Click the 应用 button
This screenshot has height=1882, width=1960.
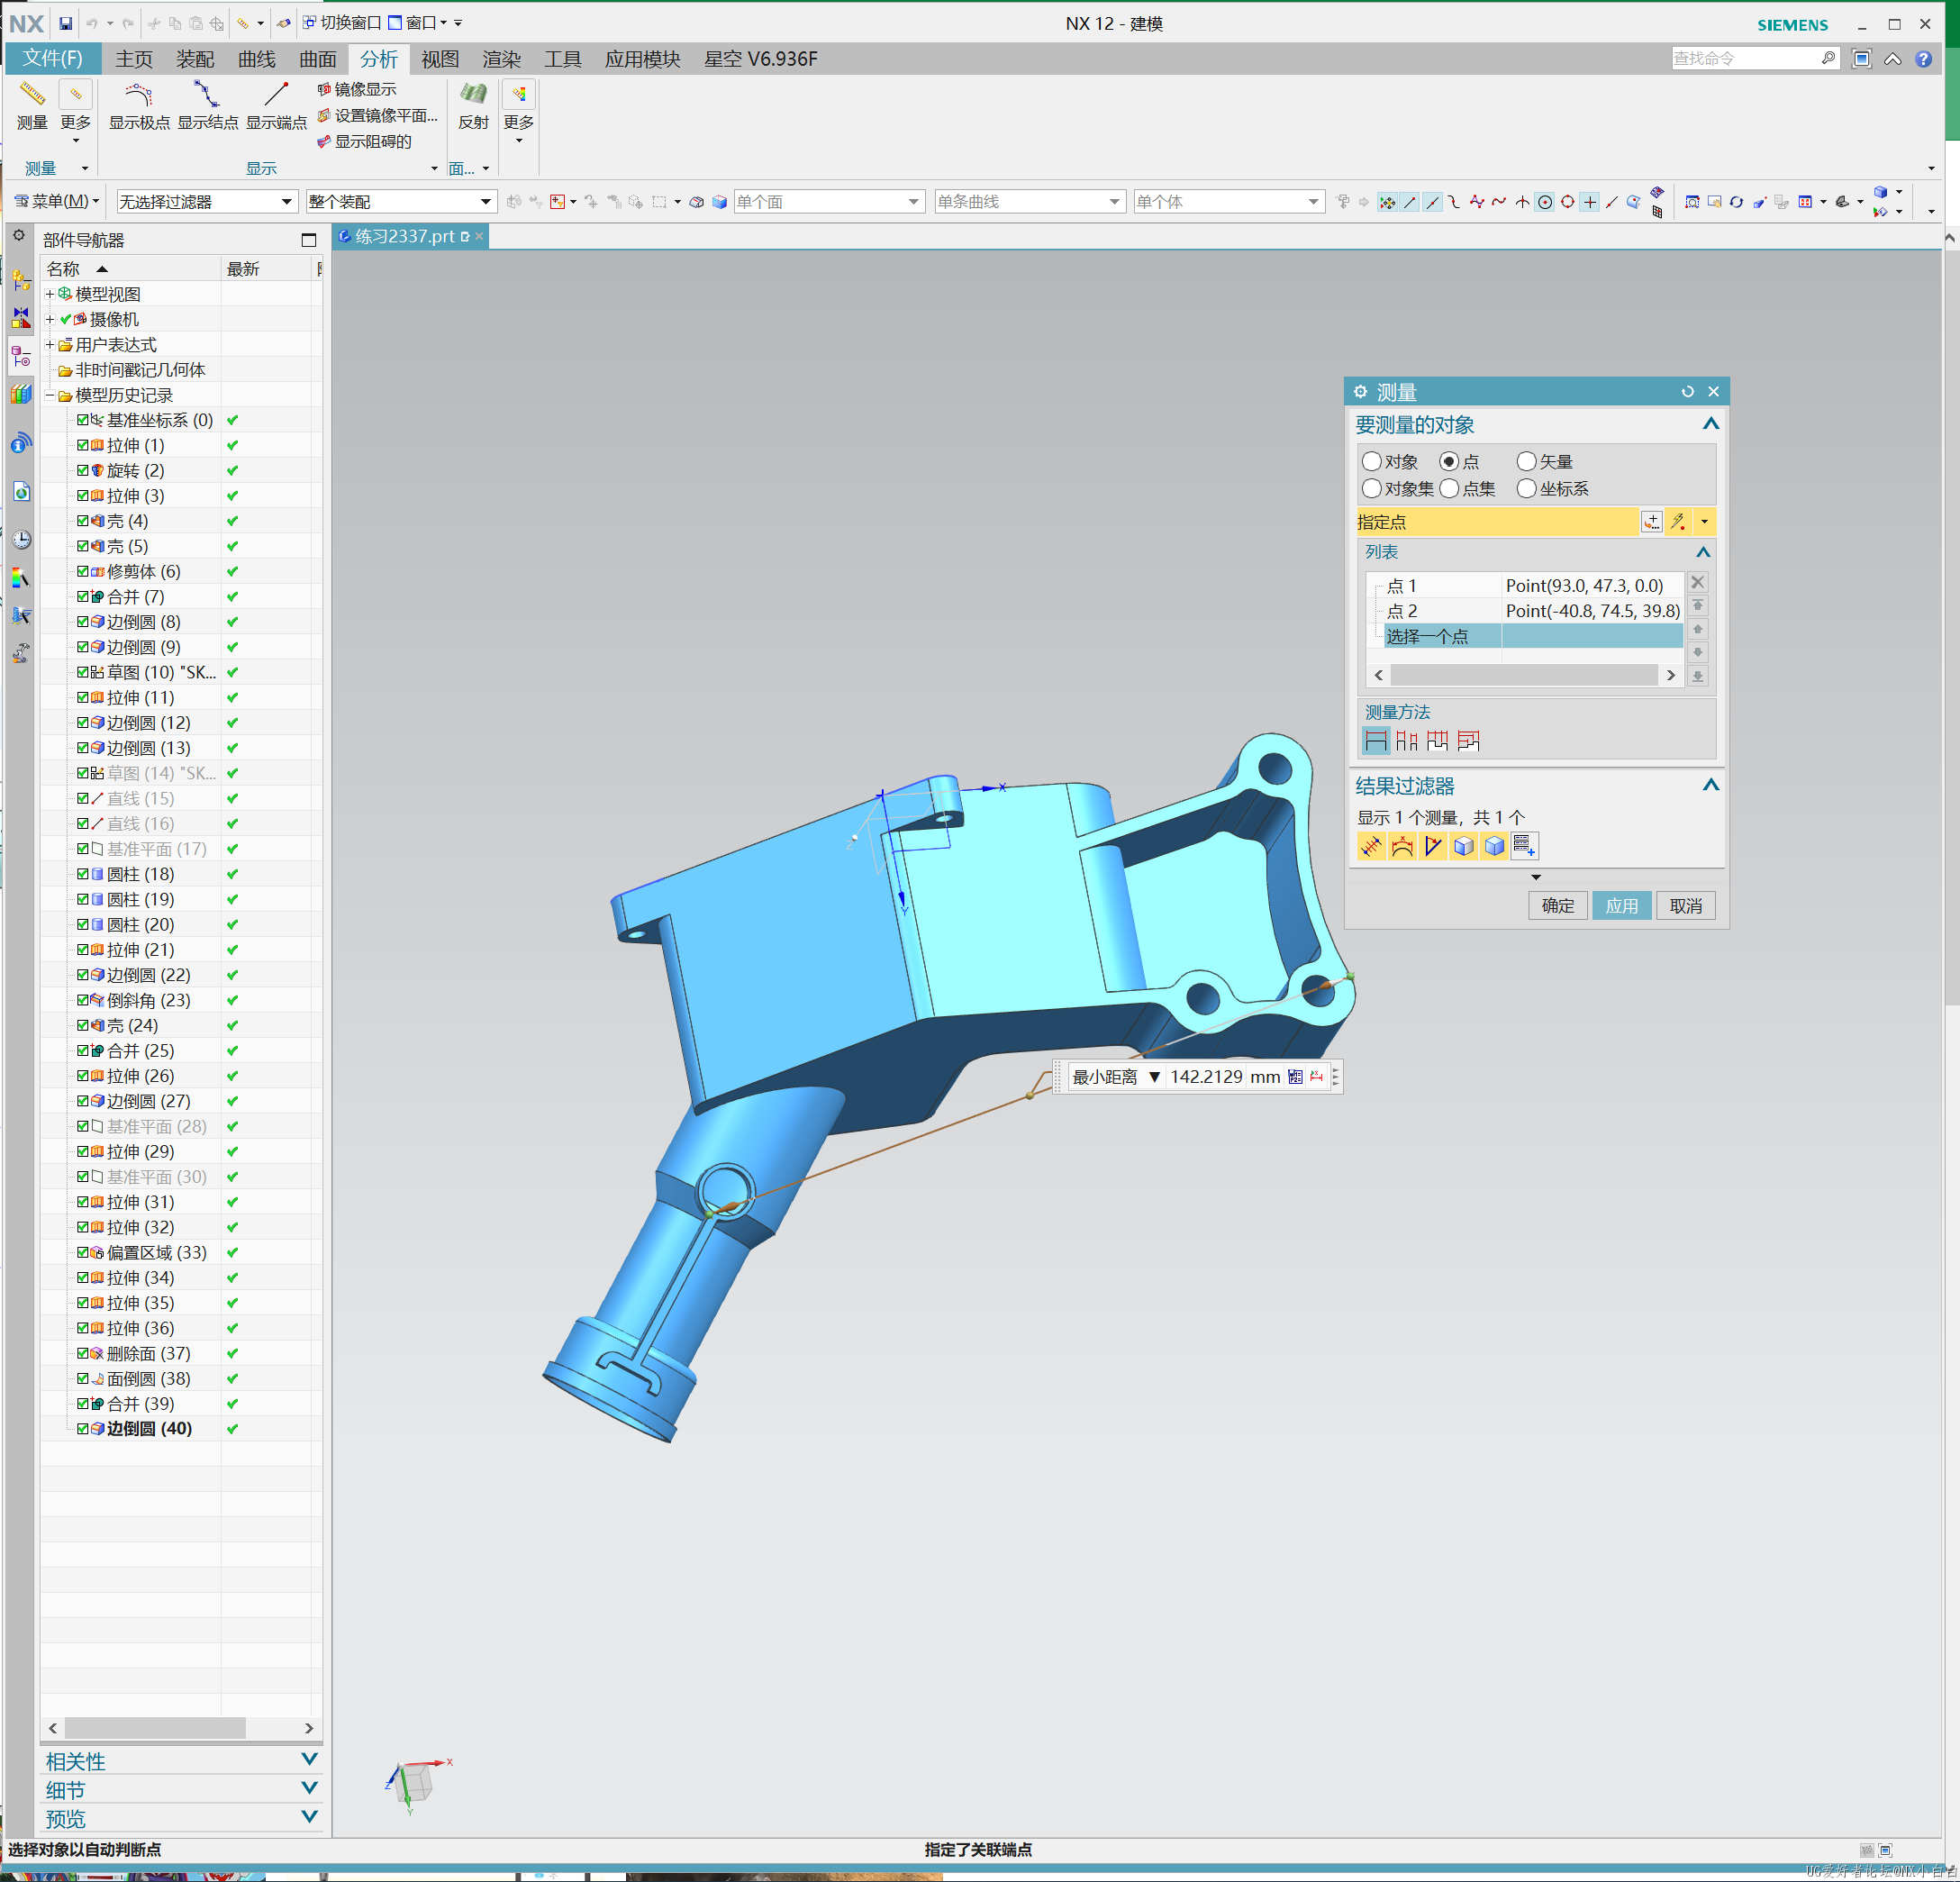click(1621, 906)
